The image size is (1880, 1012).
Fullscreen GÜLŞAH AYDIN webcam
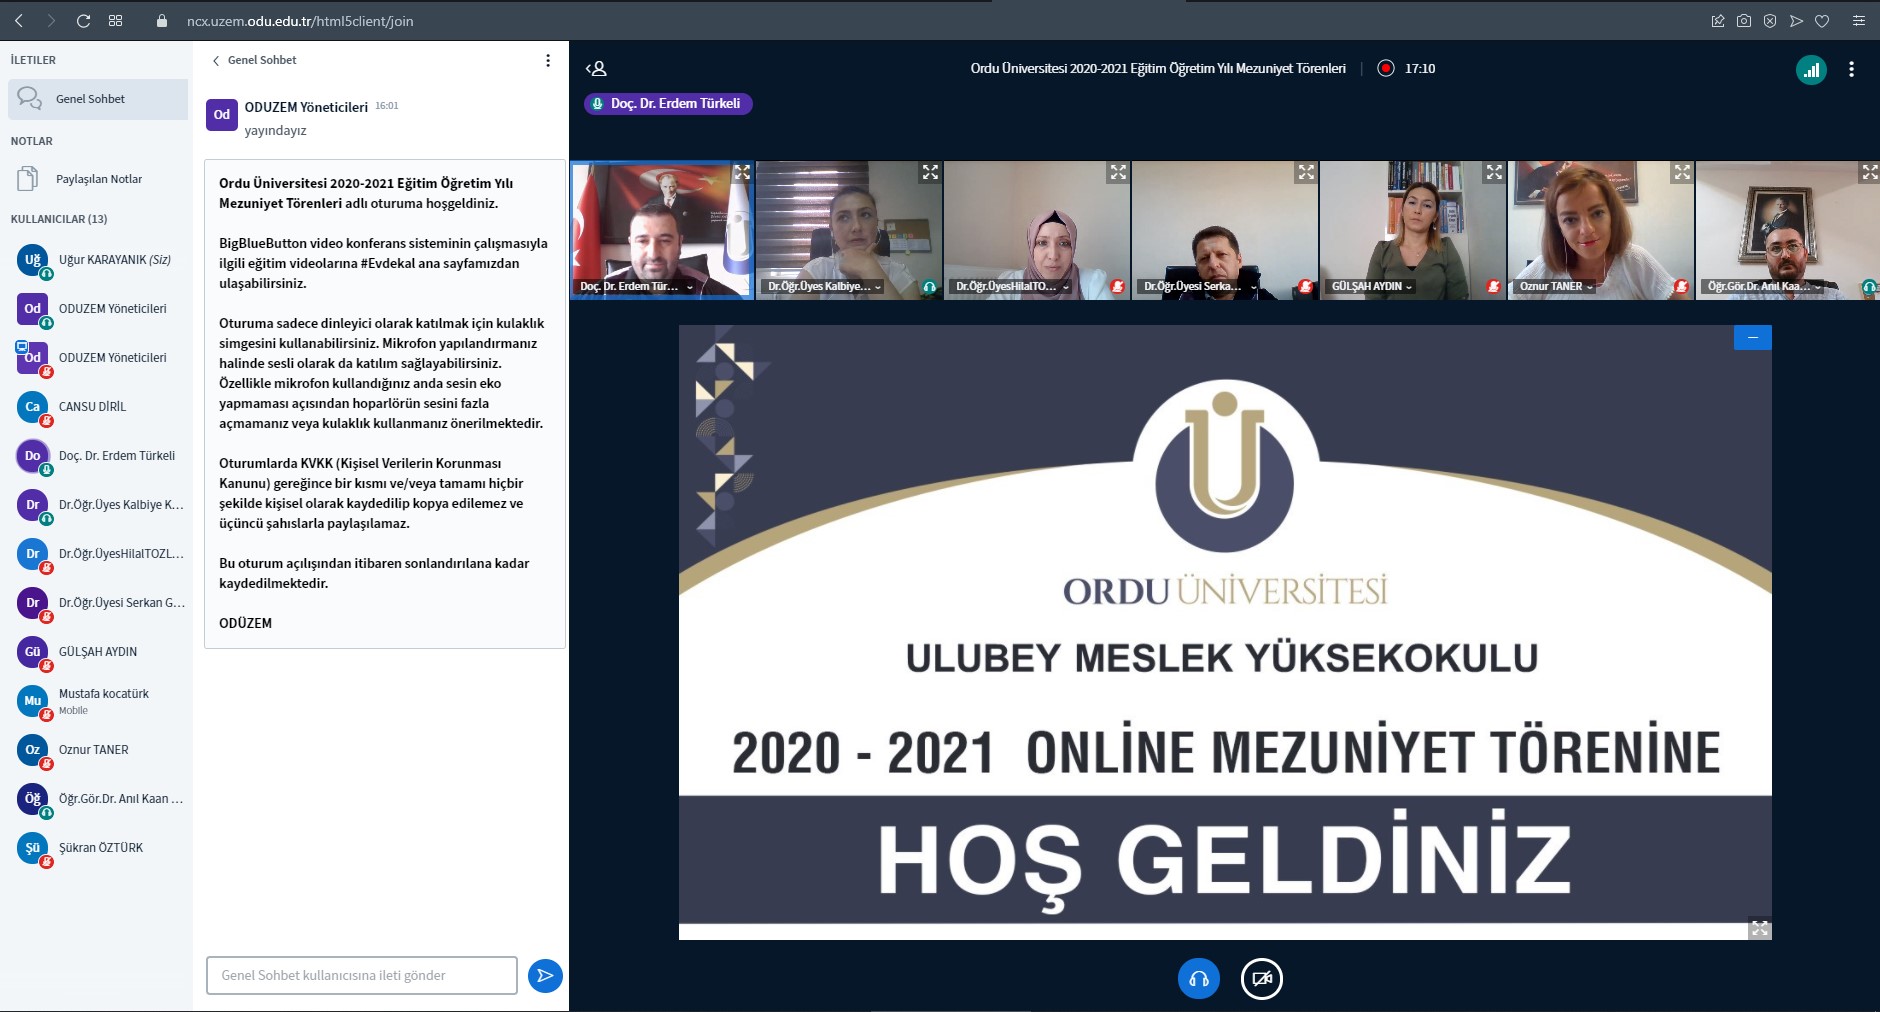(x=1494, y=173)
